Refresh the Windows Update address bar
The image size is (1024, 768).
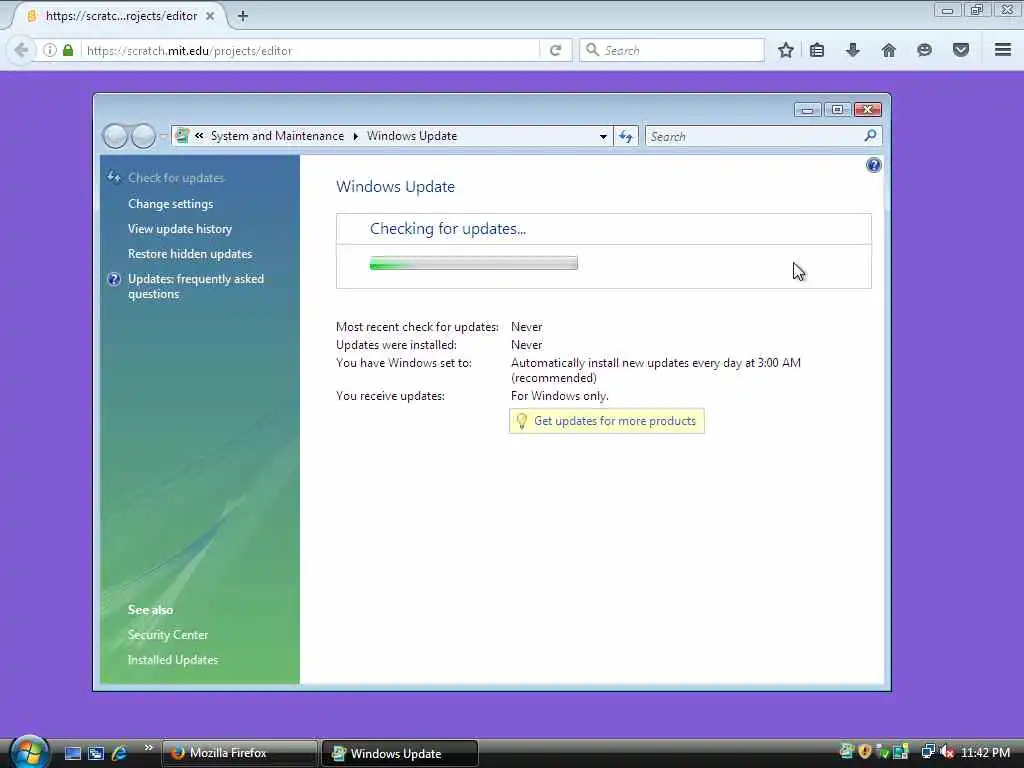click(626, 136)
